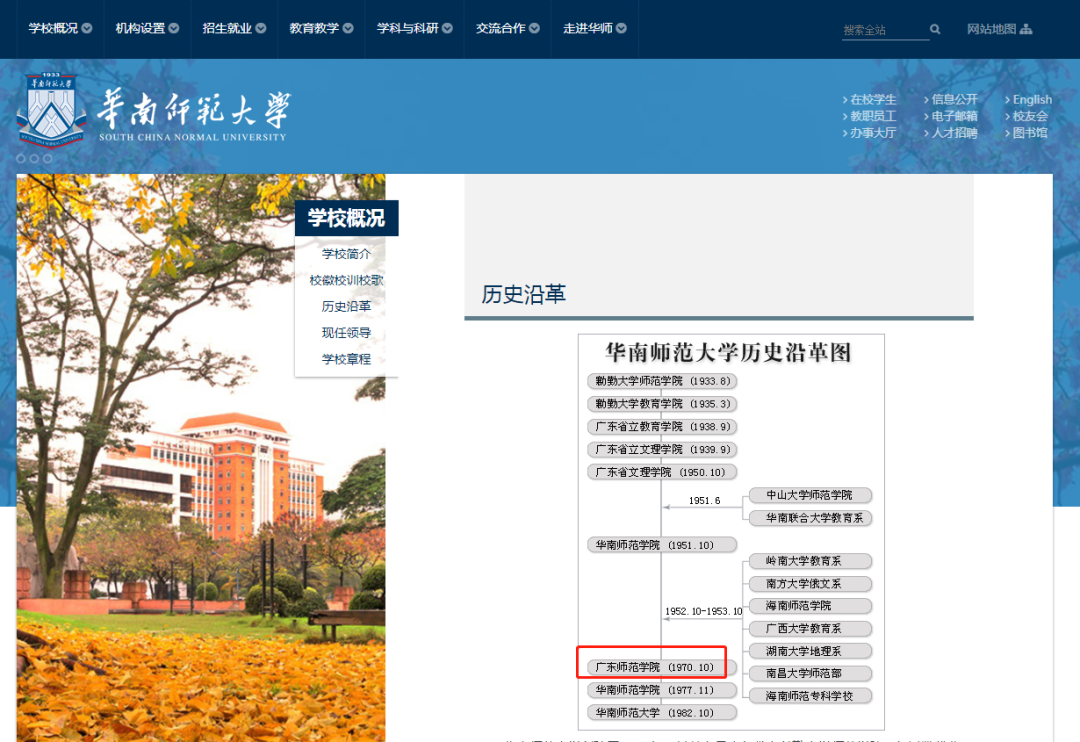Click 岭南大学教育系 entry
Image resolution: width=1080 pixels, height=742 pixels.
click(810, 561)
